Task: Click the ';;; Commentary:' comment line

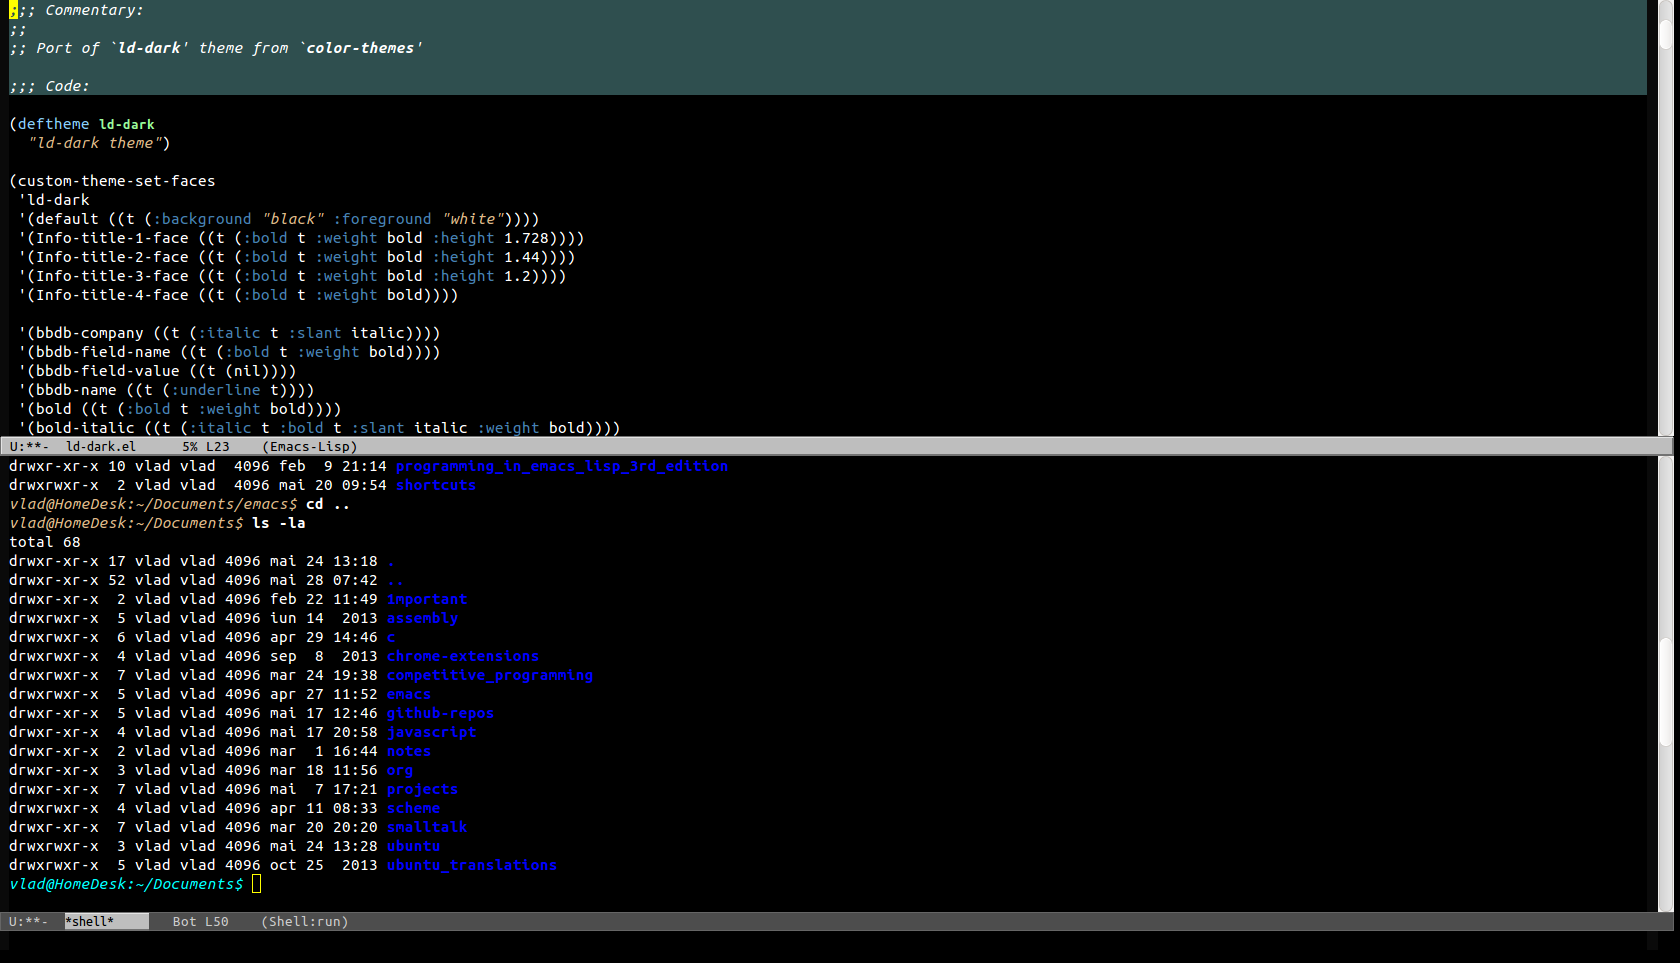Action: coord(76,10)
